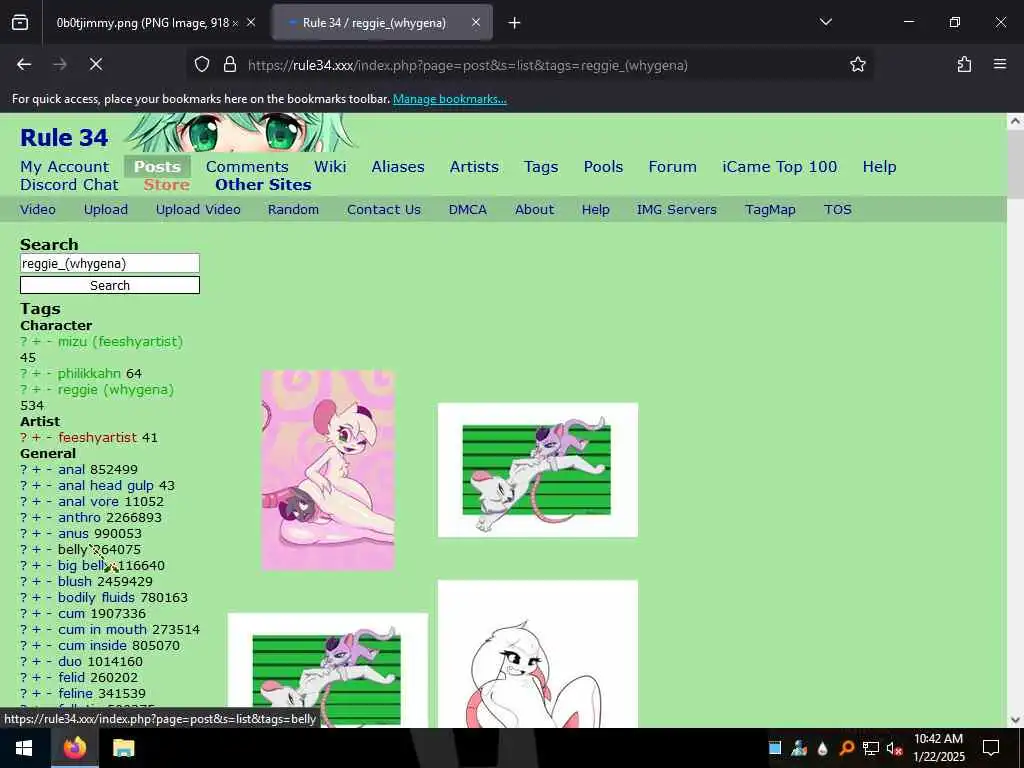Screen dimensions: 1024x768
Task: Open the Firefox application menu
Action: pyautogui.click(x=999, y=65)
